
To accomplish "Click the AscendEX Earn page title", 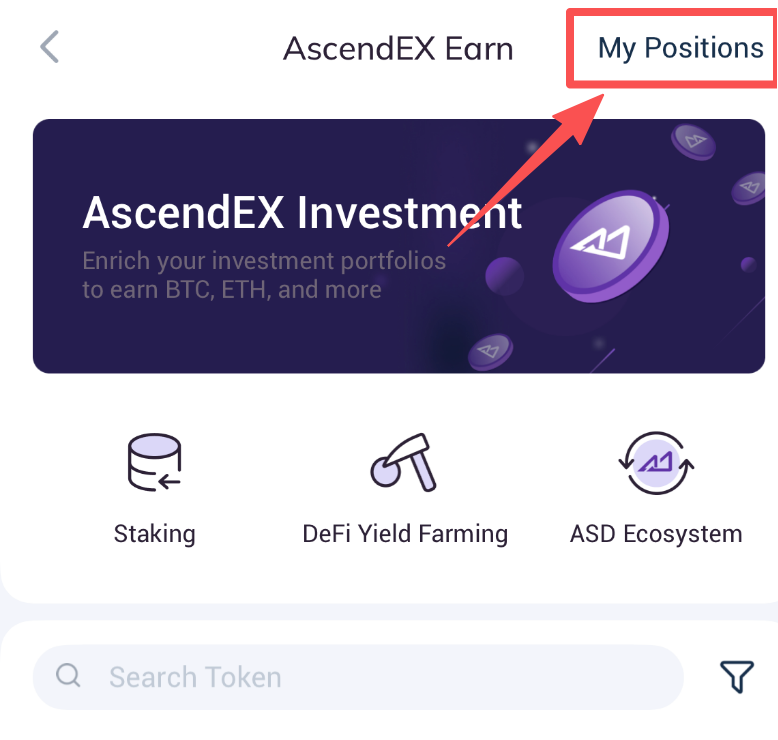I will coord(398,48).
